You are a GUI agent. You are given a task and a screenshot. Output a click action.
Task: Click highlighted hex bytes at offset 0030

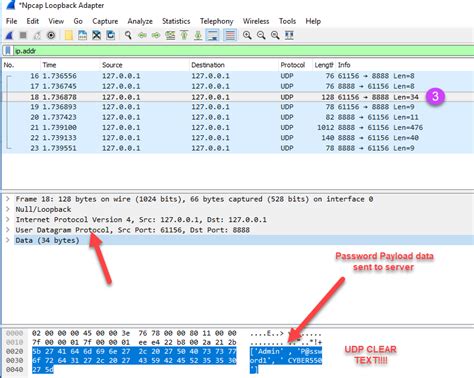(x=134, y=360)
